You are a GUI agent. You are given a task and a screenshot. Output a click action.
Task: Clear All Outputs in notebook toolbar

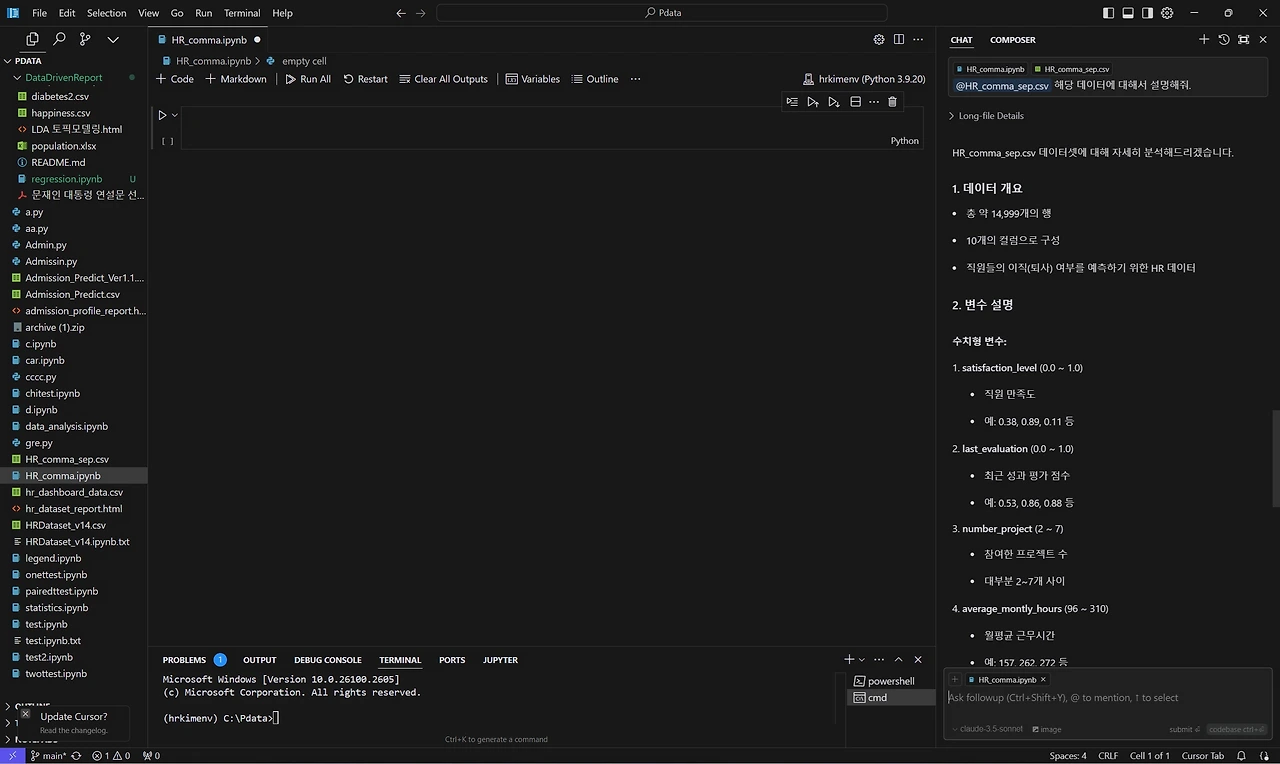[443, 79]
